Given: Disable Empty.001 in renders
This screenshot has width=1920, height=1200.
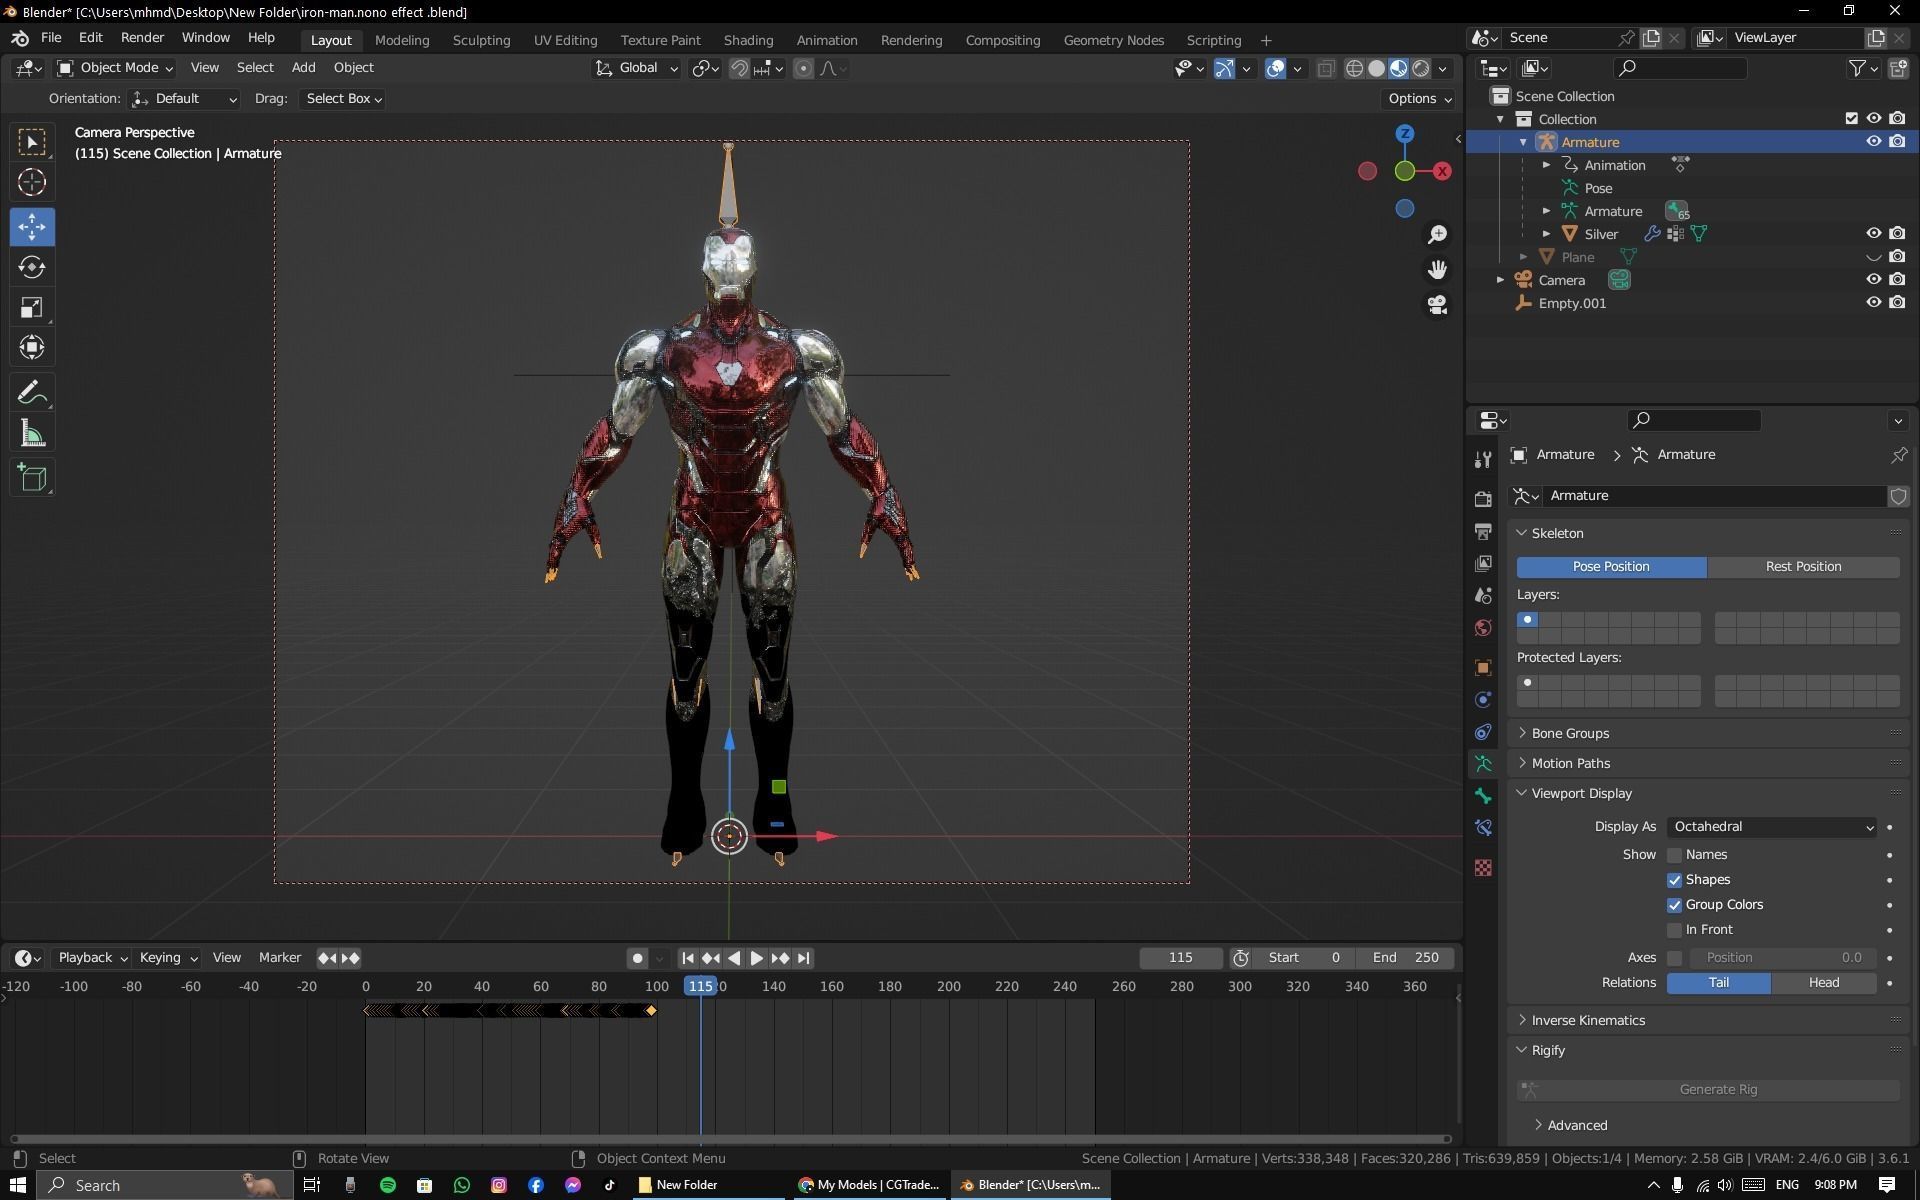Looking at the screenshot, I should [x=1897, y=303].
